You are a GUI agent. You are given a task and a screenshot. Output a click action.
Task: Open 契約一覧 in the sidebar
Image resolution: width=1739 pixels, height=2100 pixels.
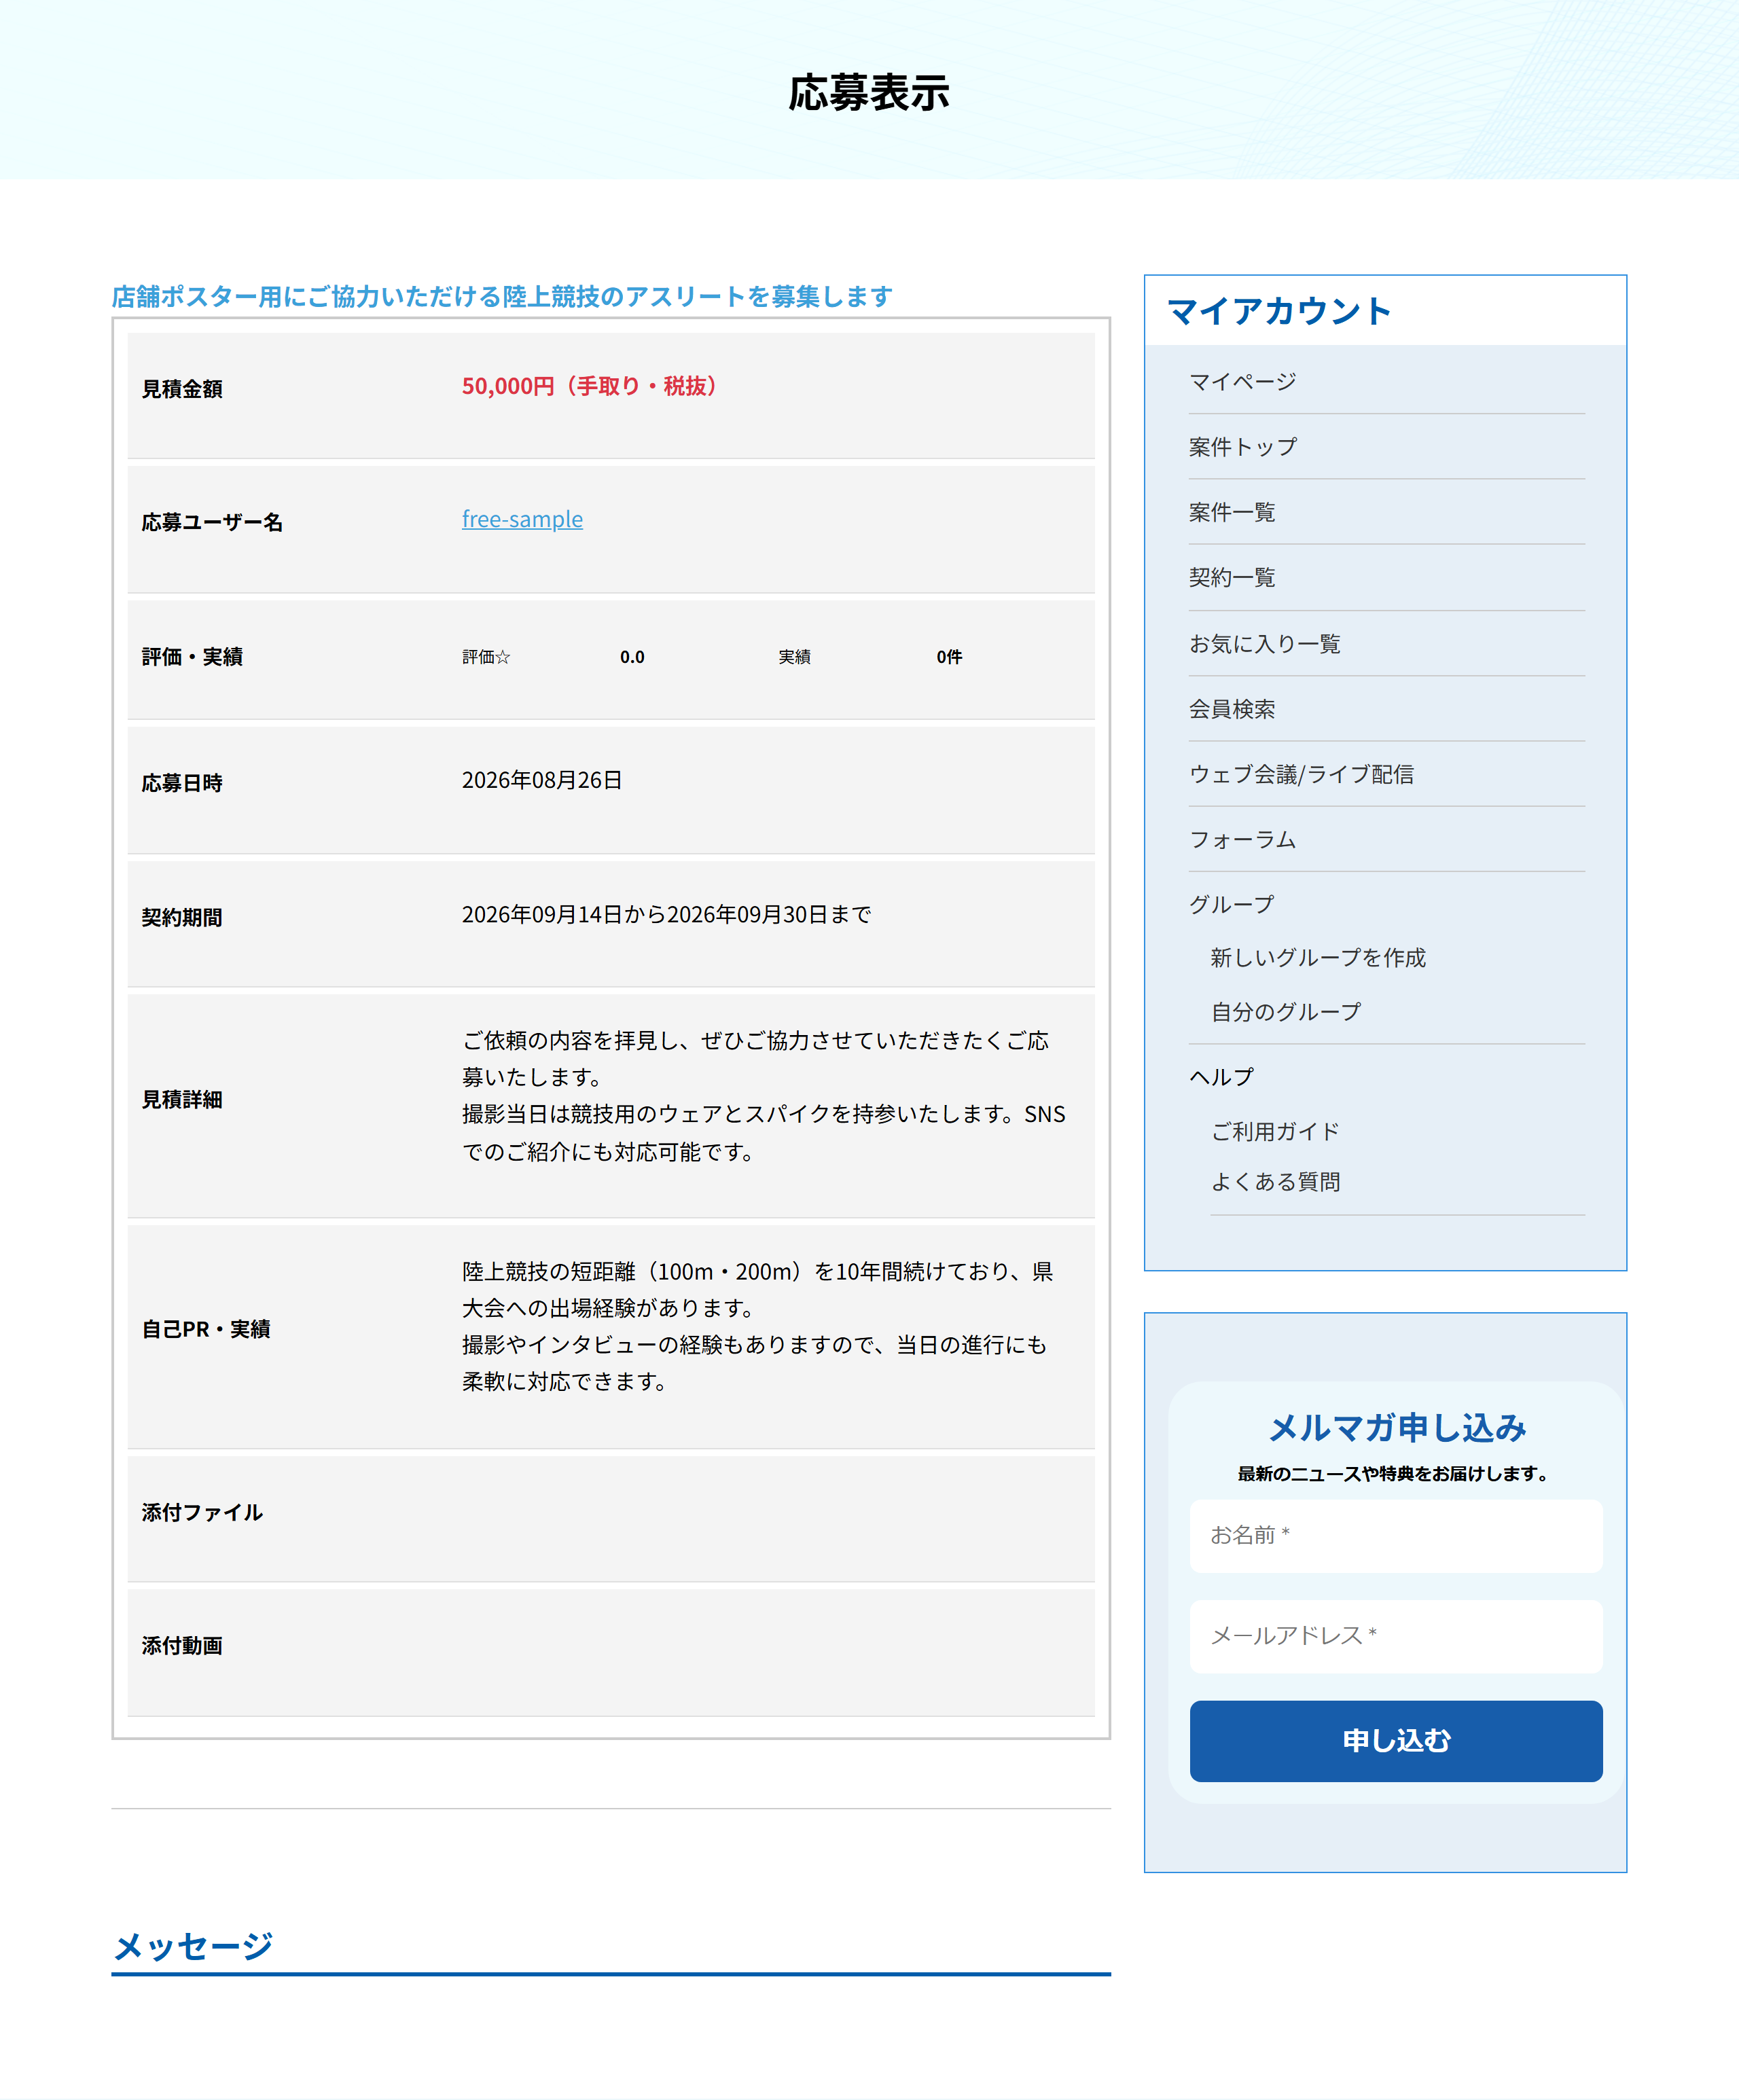[x=1231, y=577]
